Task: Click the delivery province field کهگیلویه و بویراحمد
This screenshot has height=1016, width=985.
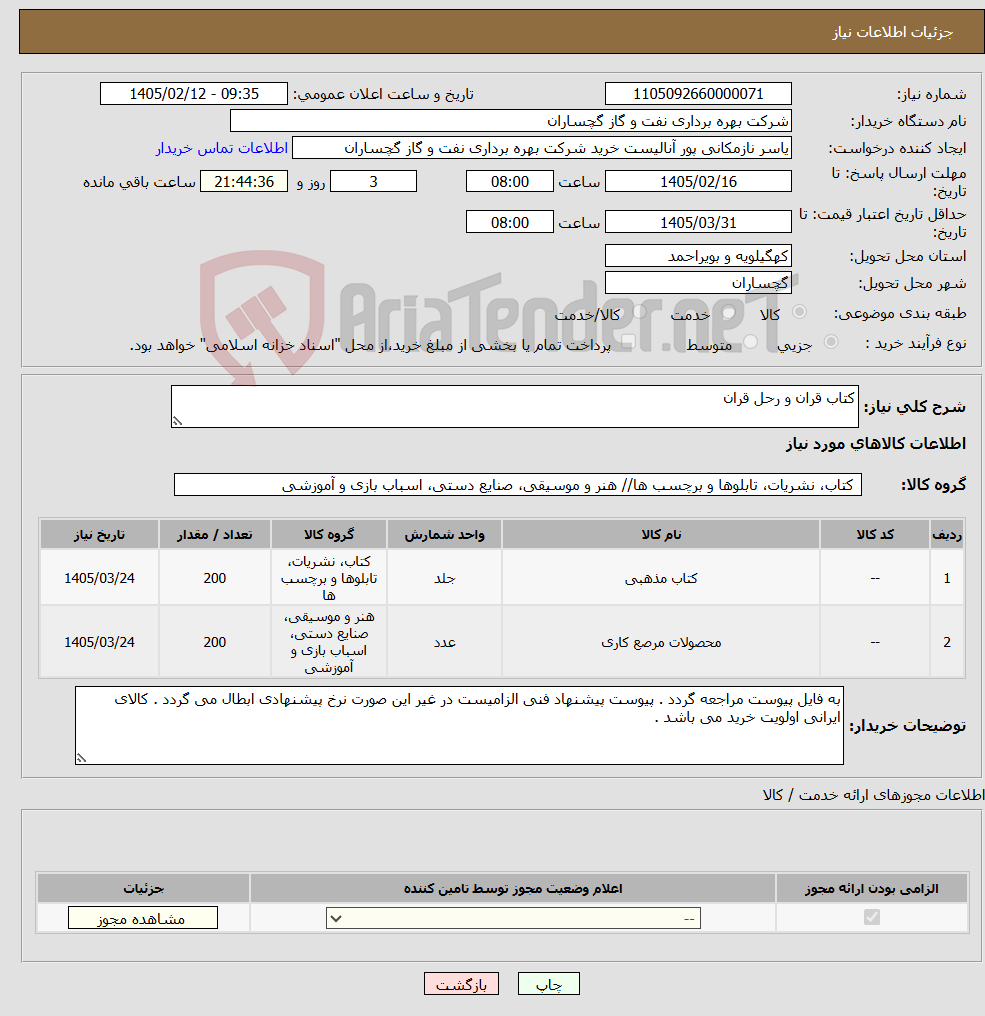Action: [698, 256]
